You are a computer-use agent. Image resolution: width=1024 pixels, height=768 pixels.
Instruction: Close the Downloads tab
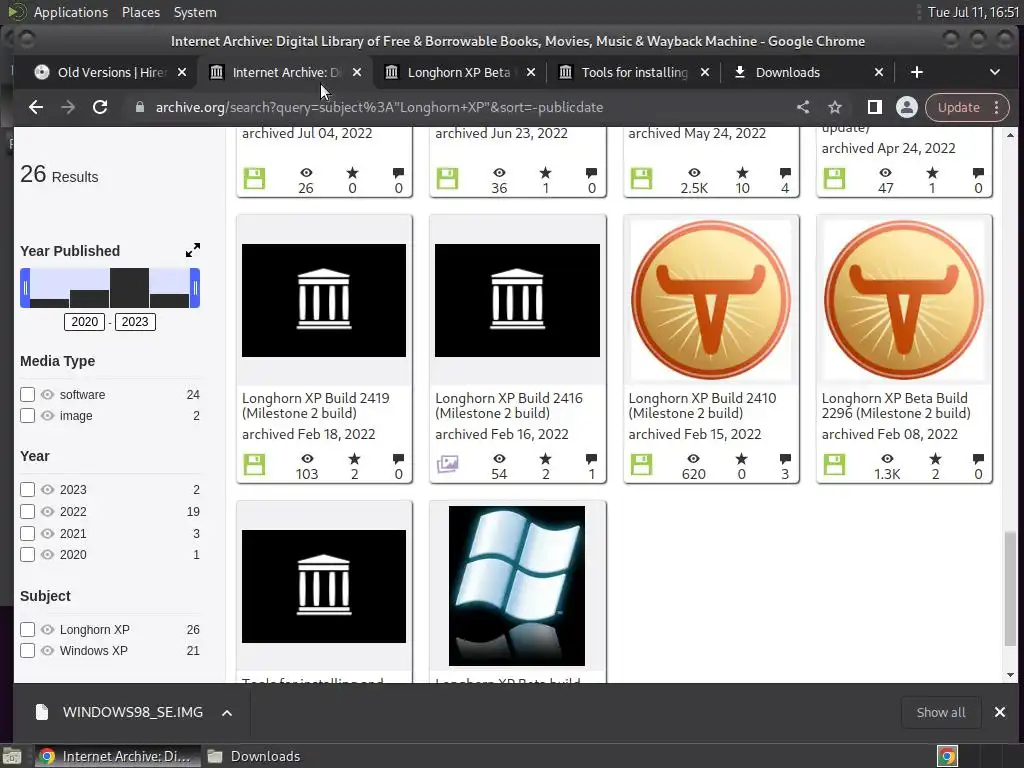[x=879, y=72]
